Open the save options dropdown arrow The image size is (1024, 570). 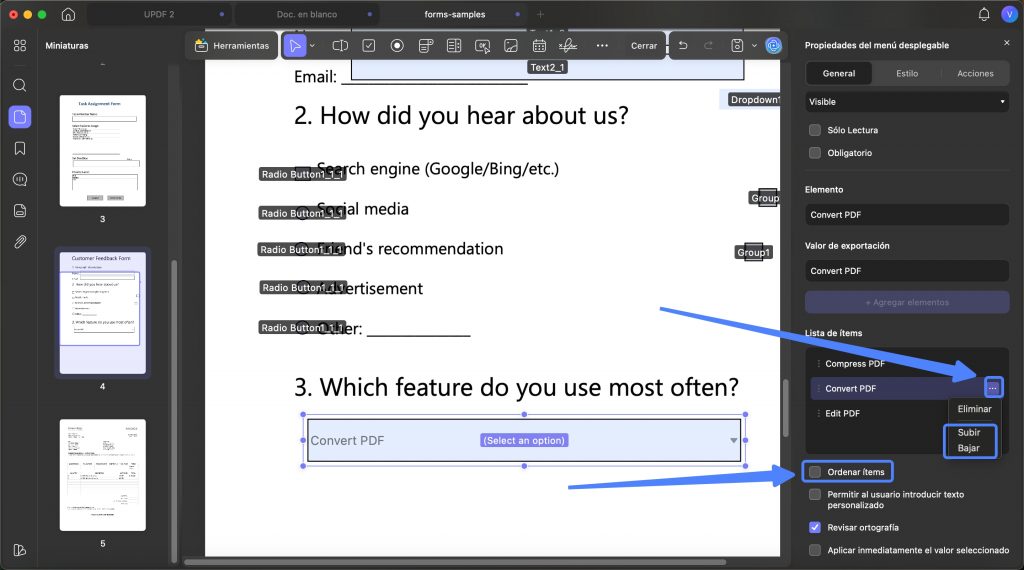point(754,46)
